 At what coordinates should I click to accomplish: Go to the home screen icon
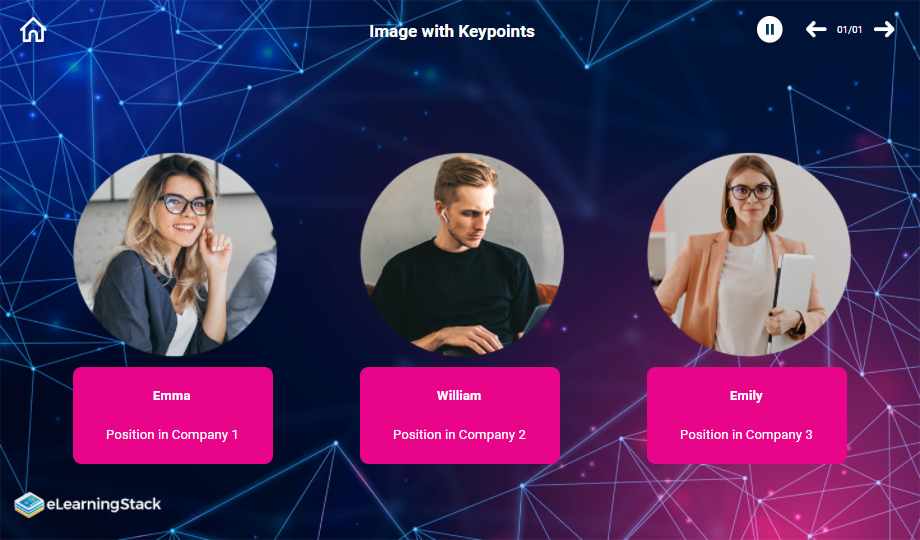(x=33, y=30)
